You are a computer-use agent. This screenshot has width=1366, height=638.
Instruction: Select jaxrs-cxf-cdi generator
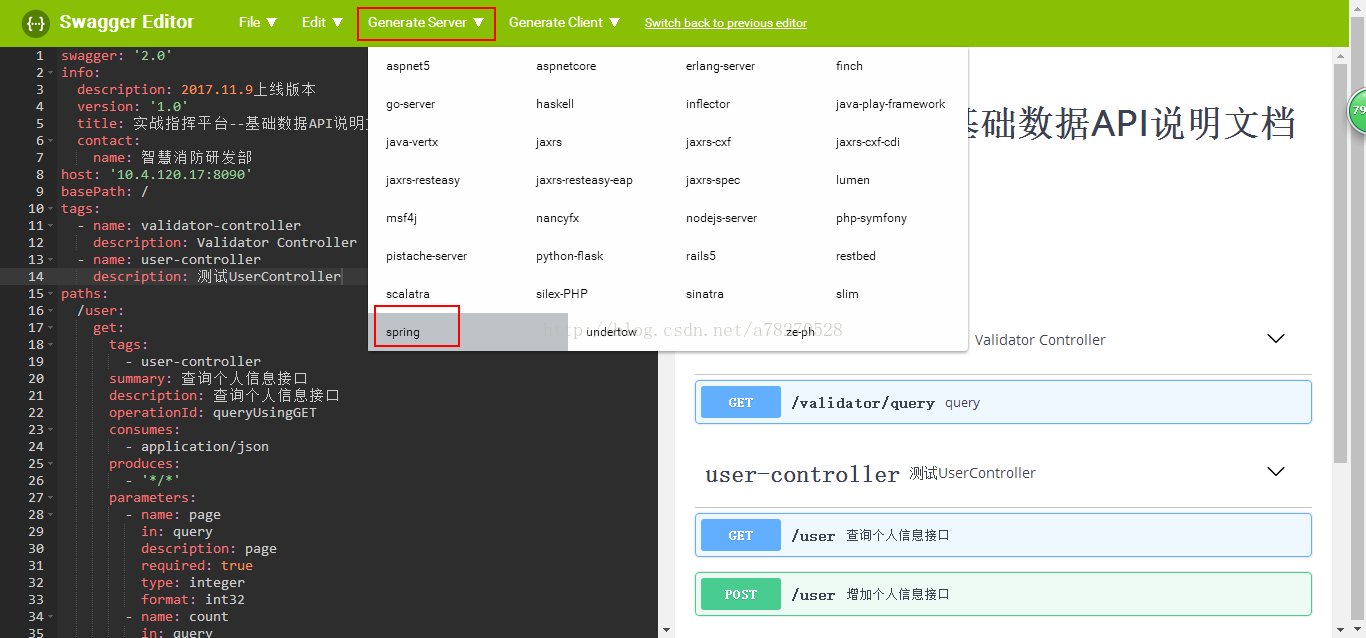868,142
